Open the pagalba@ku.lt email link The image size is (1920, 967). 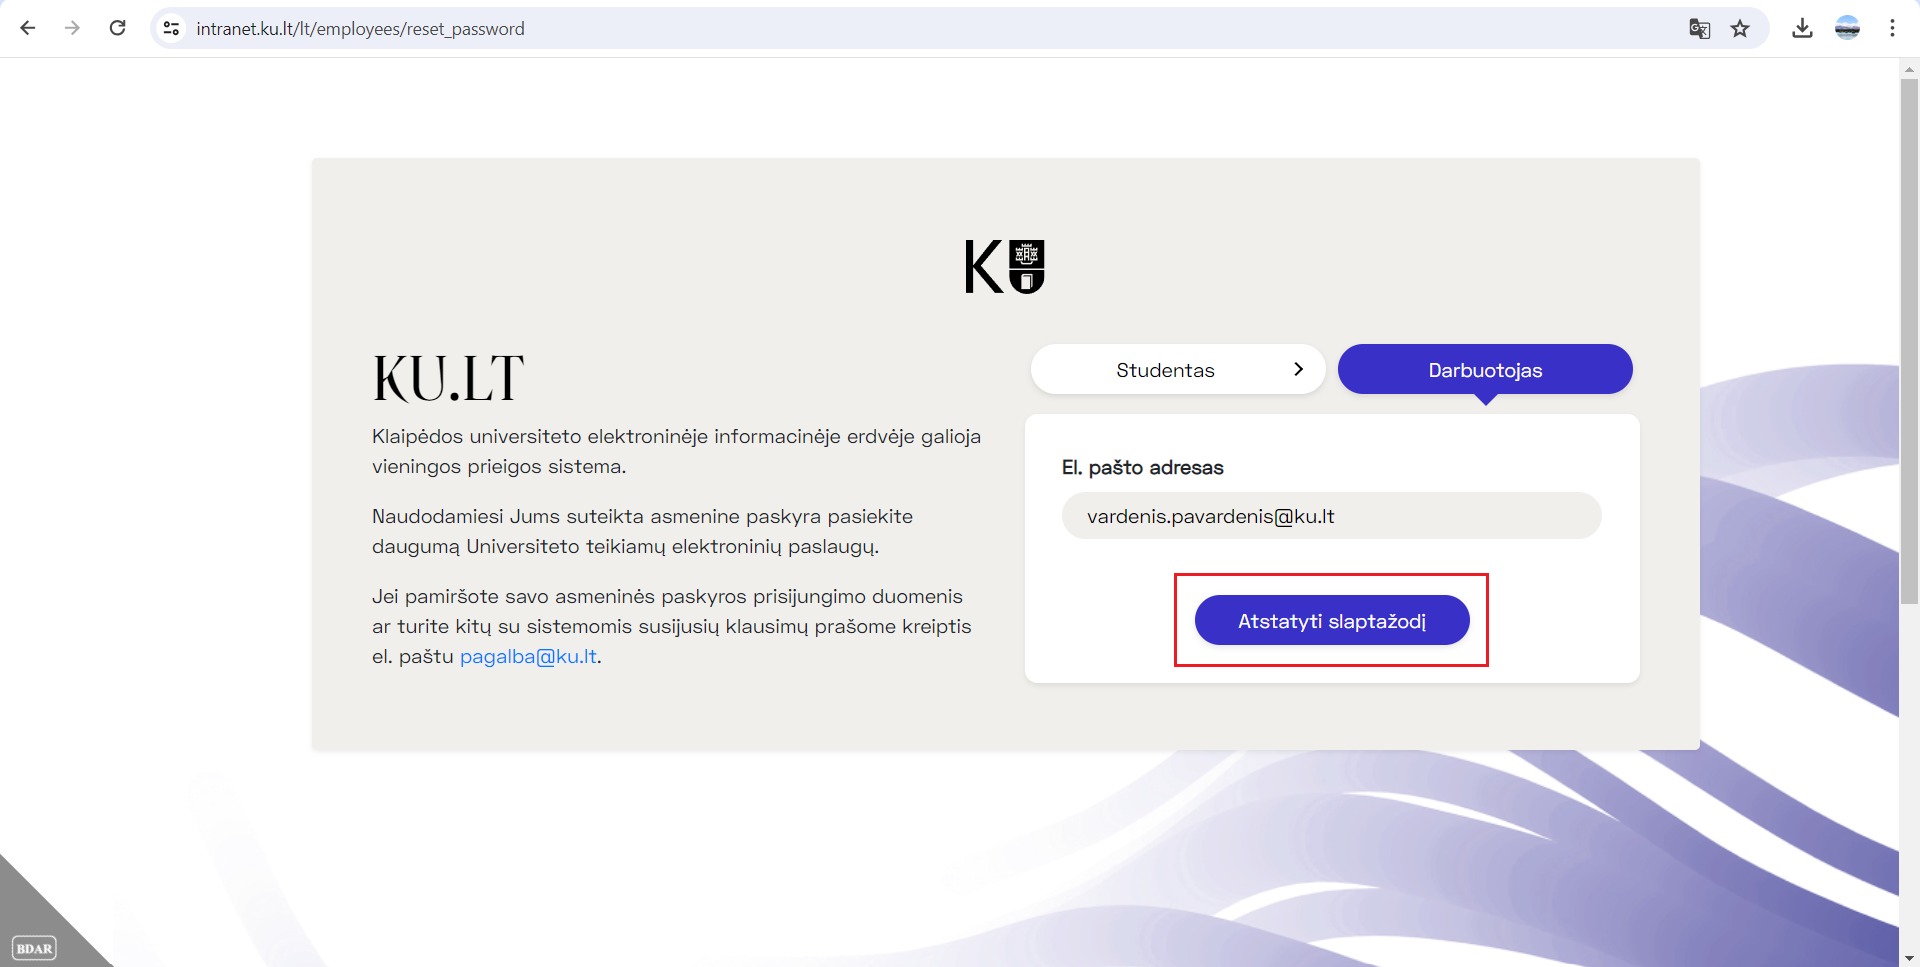pyautogui.click(x=528, y=656)
